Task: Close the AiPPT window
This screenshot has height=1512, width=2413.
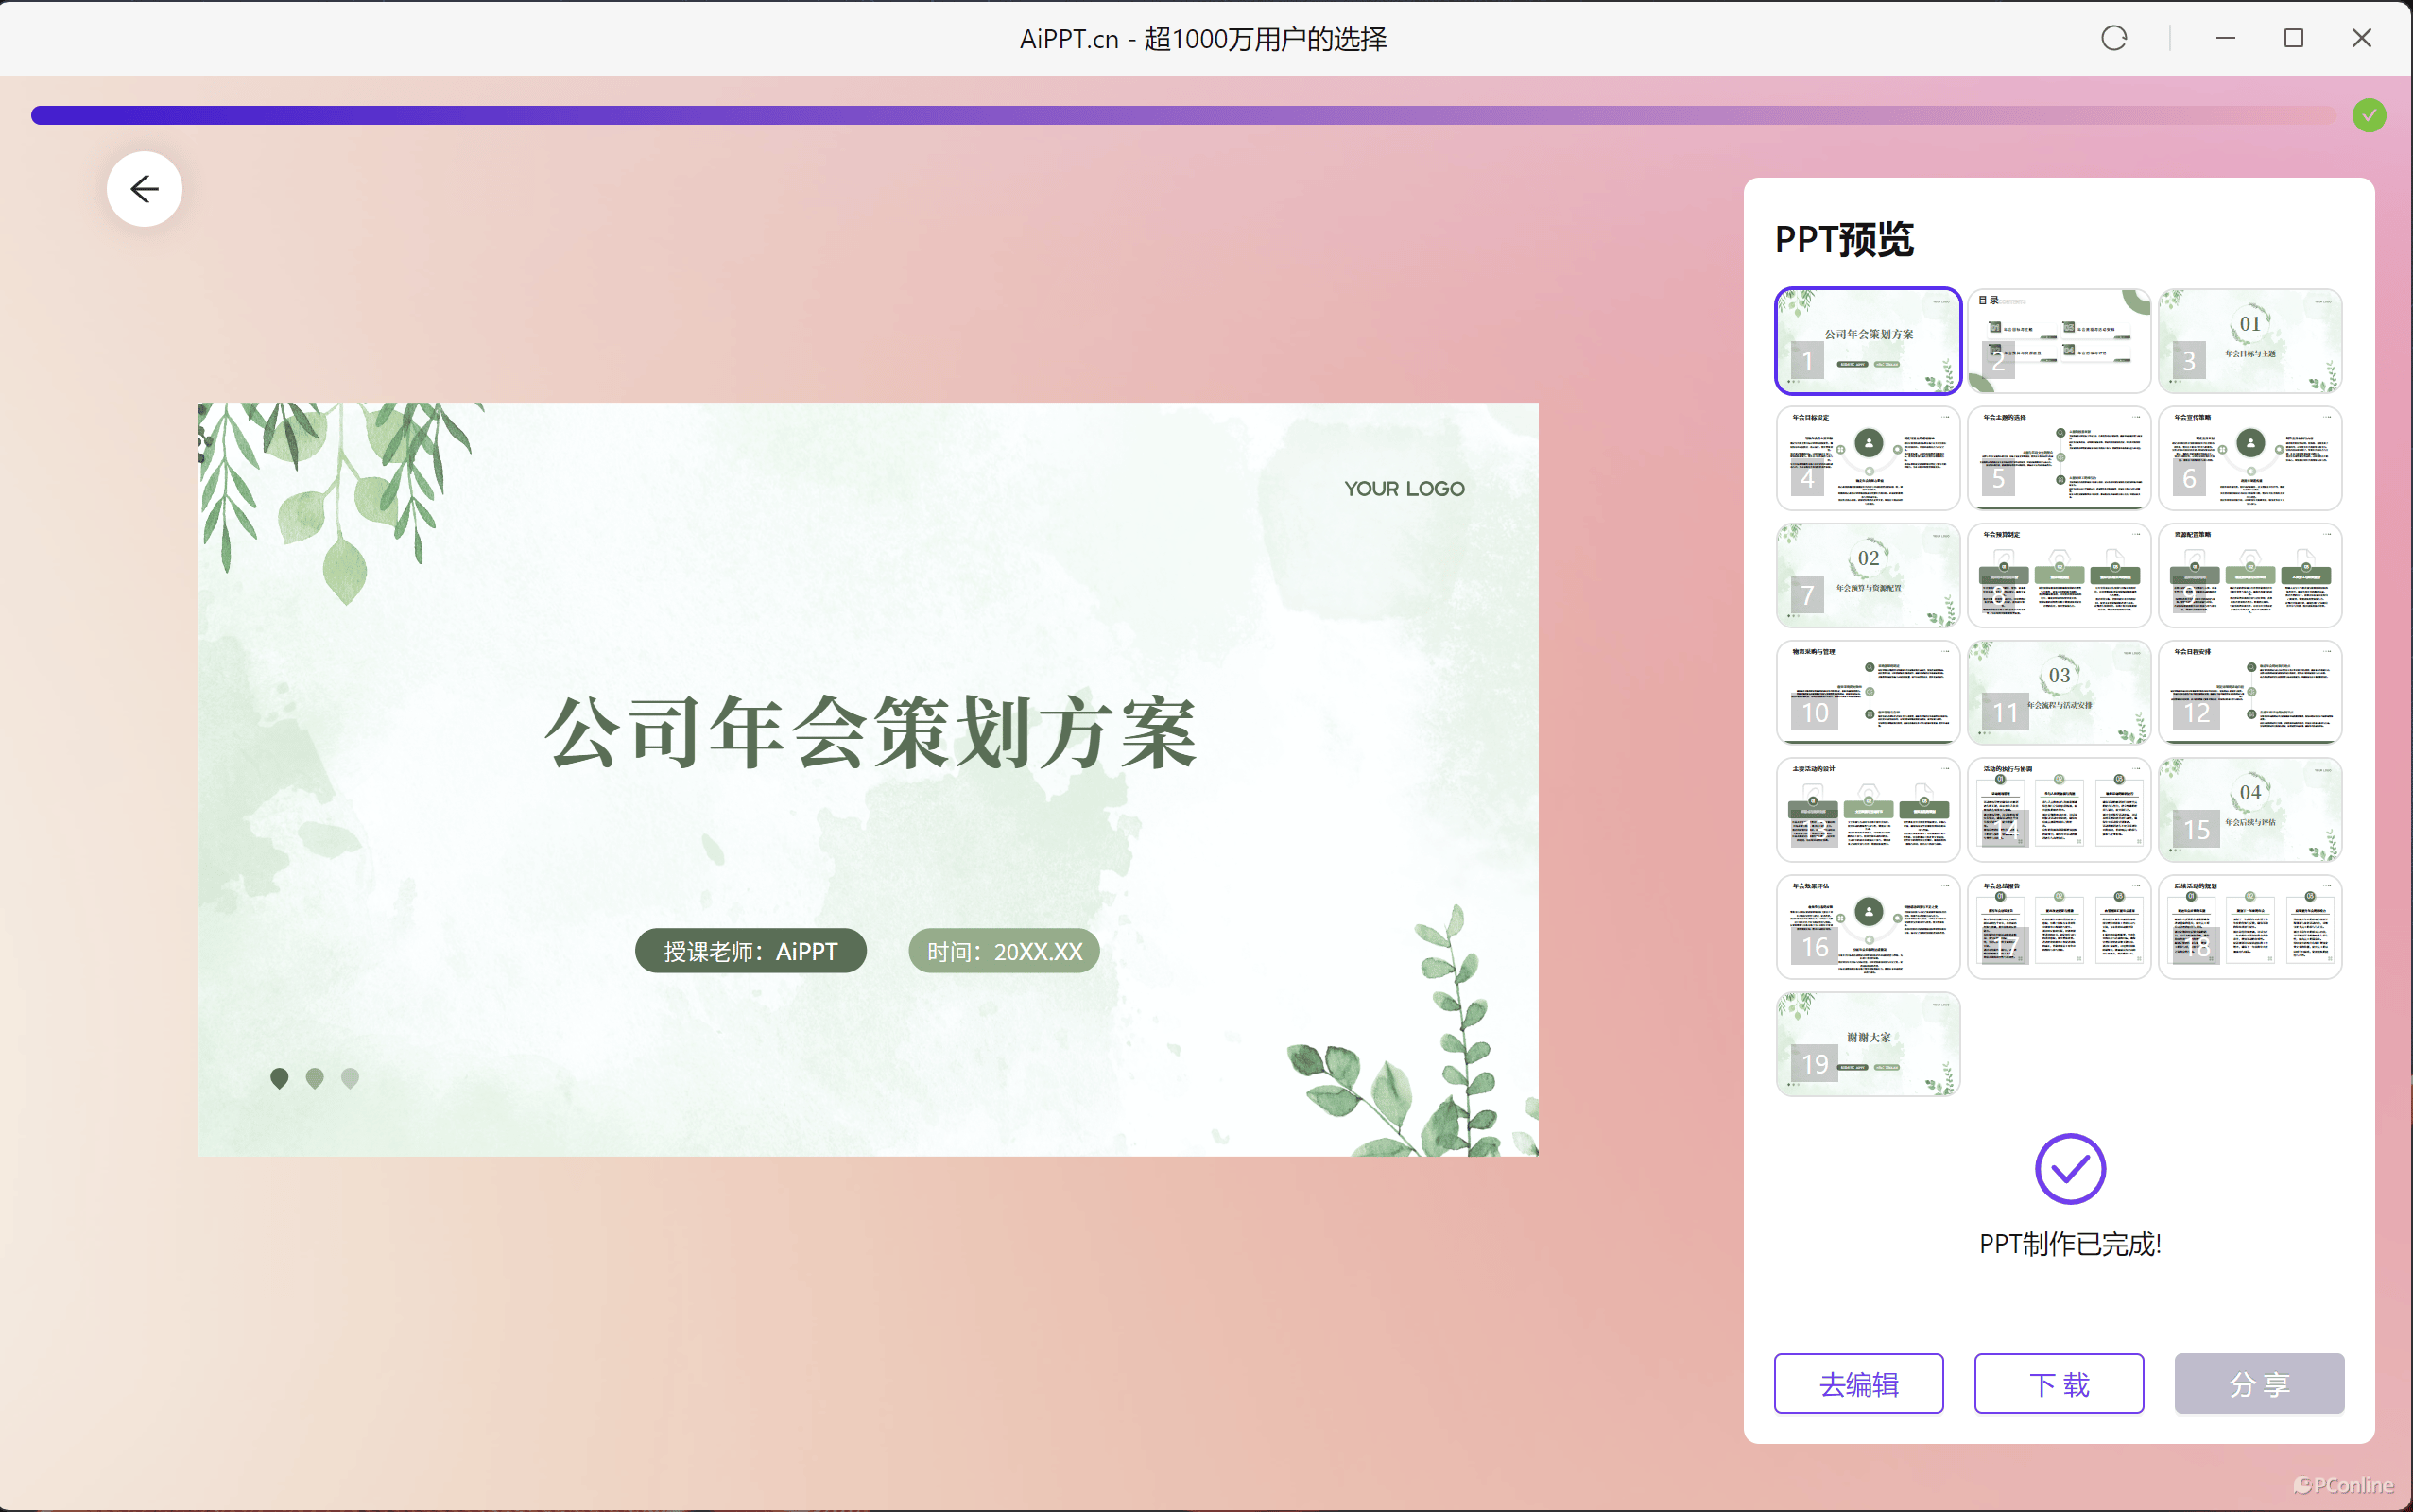Action: click(2361, 38)
